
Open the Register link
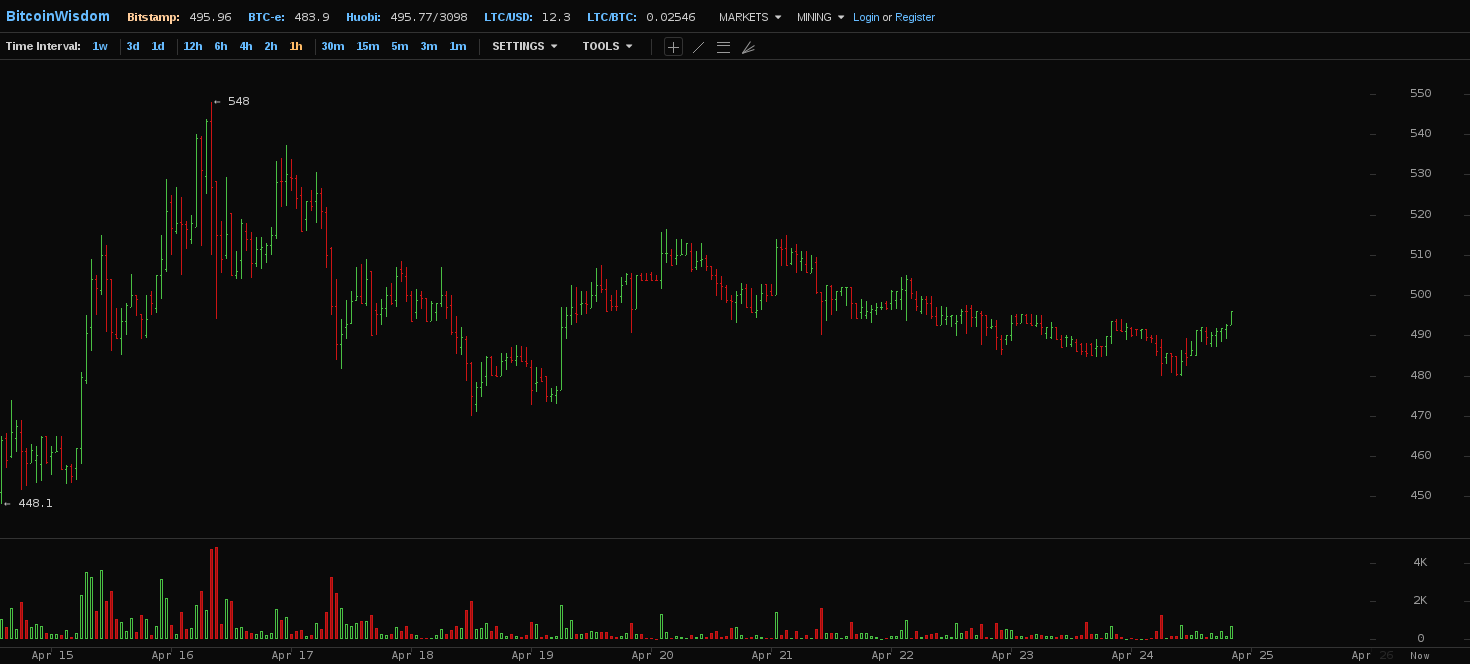click(915, 17)
